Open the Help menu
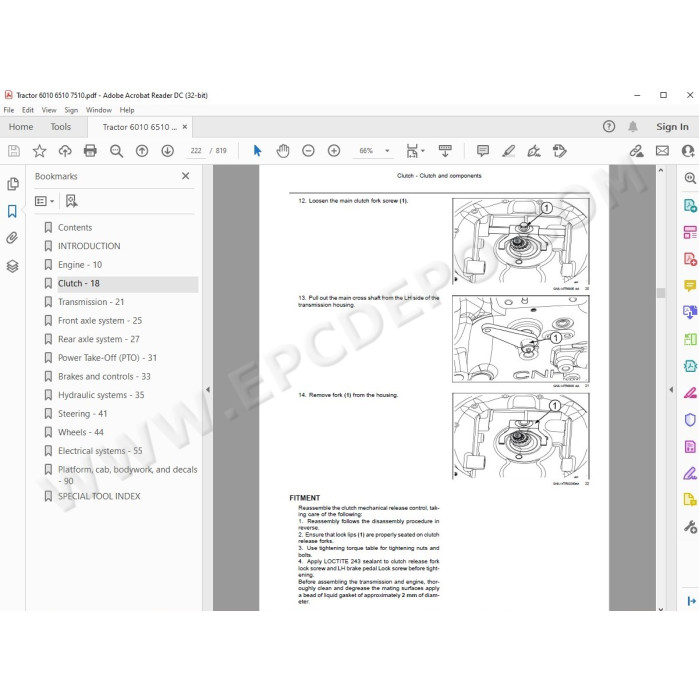The height and width of the screenshot is (700, 700). coord(127,110)
